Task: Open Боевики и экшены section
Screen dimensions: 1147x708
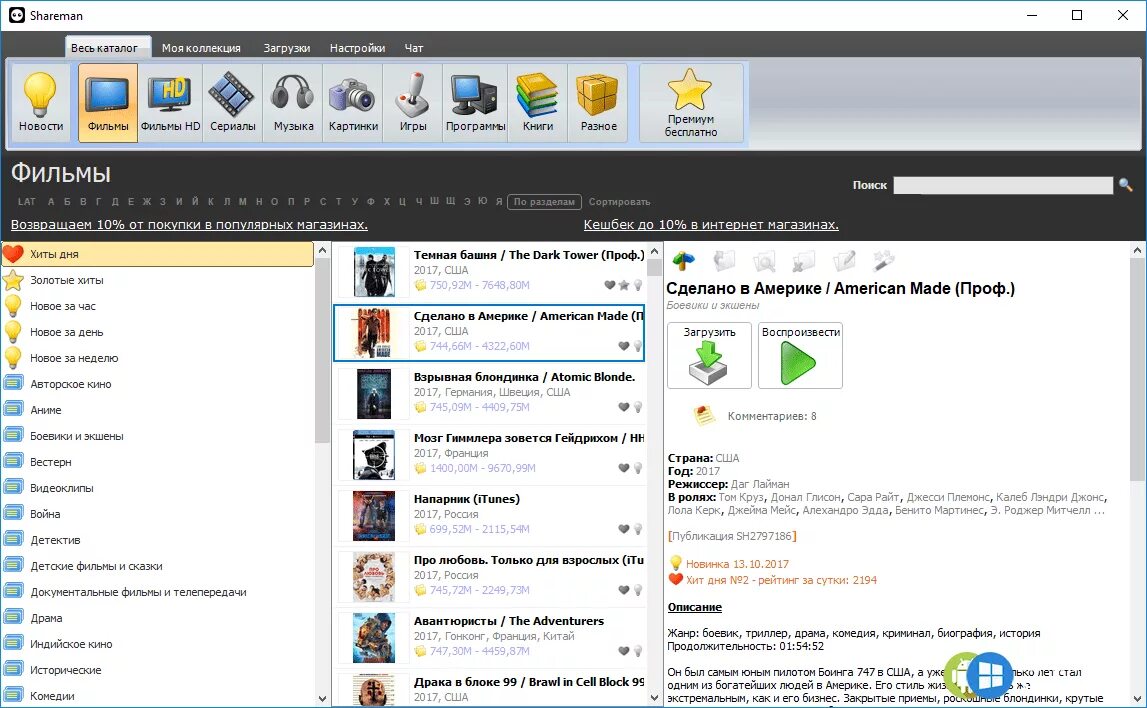Action: (157, 436)
